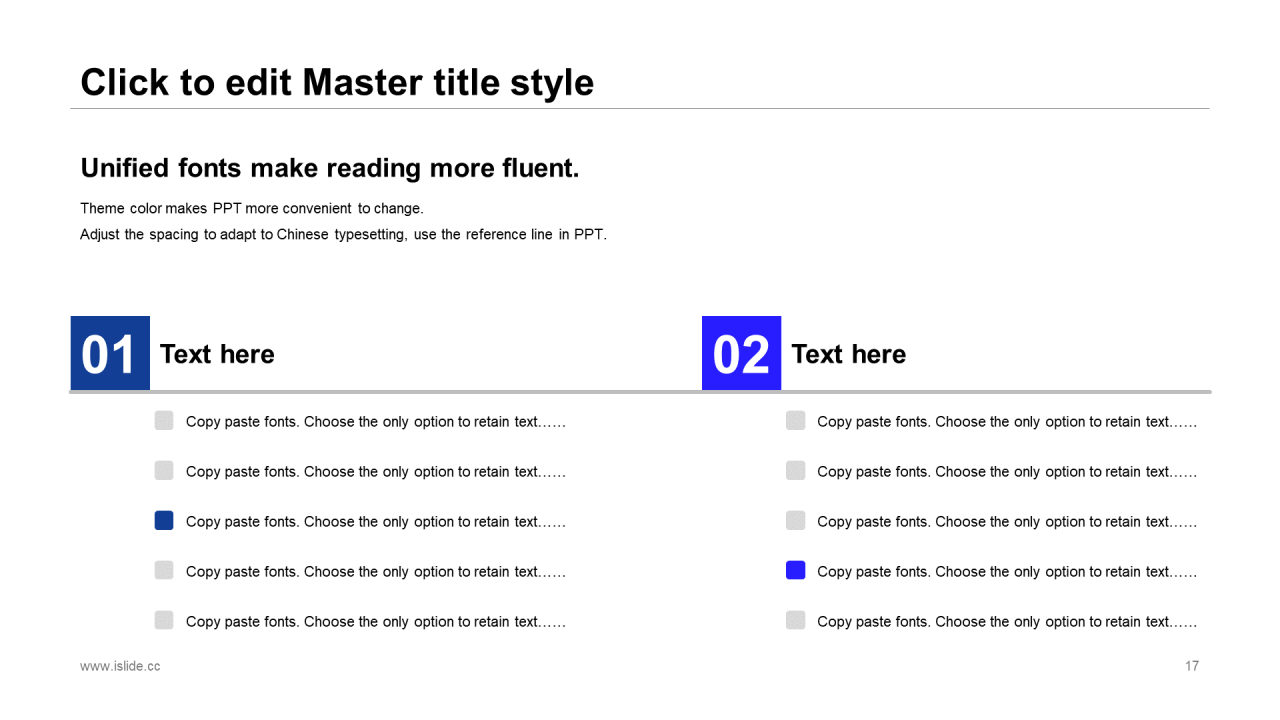Click 'Adjust the spacing to adapt' text line

point(343,235)
